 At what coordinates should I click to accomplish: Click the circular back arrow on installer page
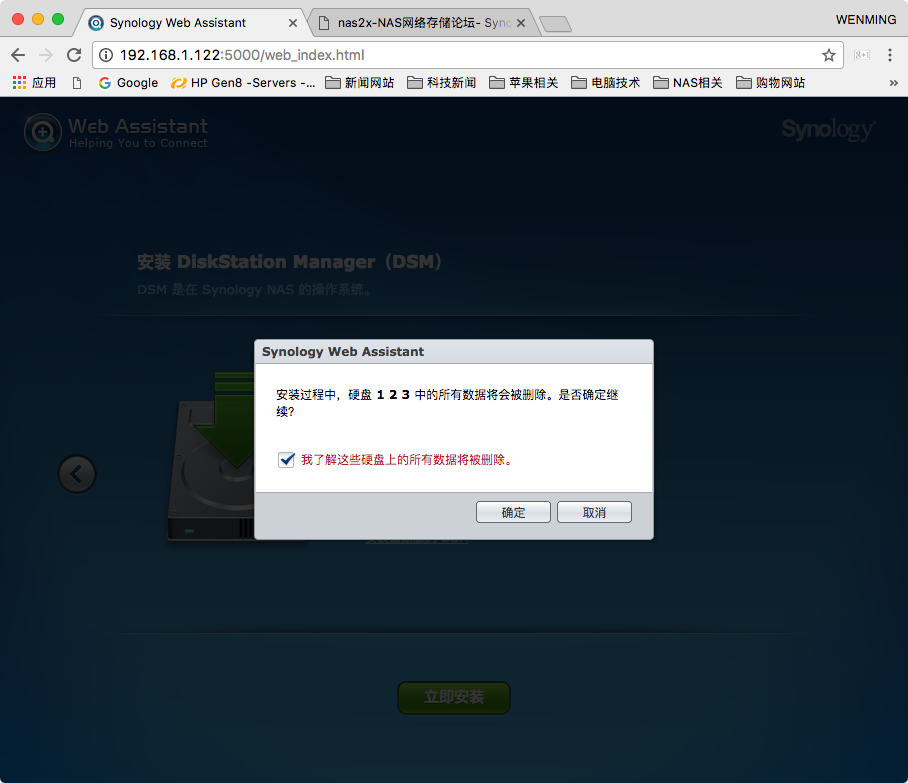click(77, 473)
